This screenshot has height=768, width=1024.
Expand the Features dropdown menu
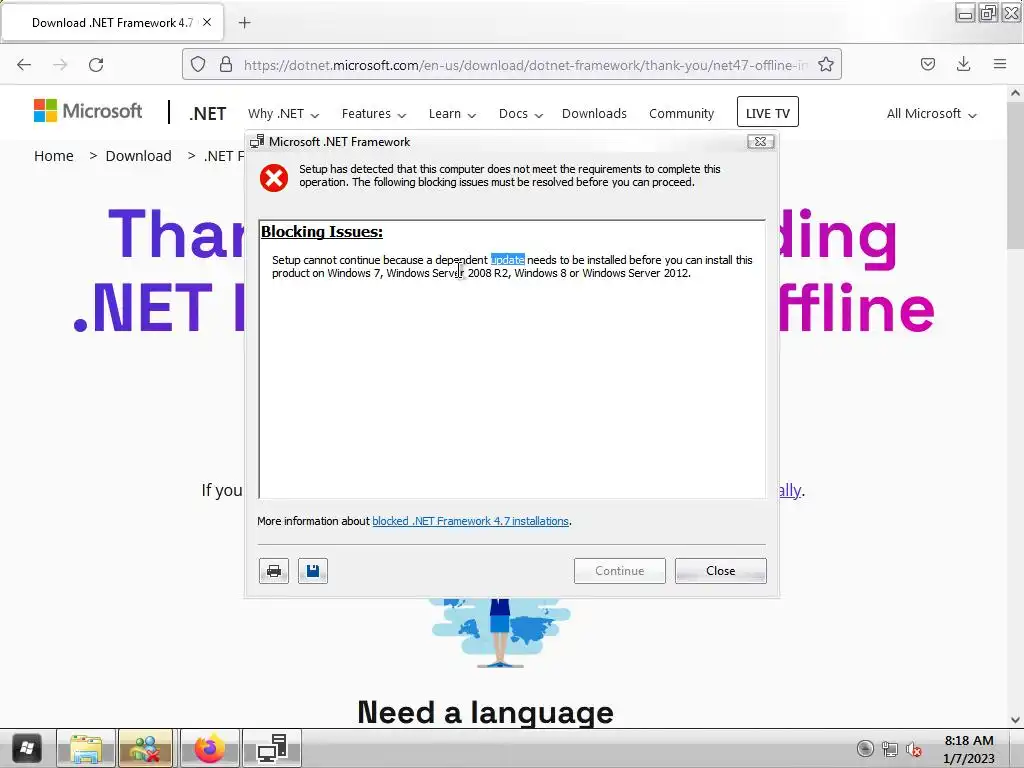tap(374, 114)
